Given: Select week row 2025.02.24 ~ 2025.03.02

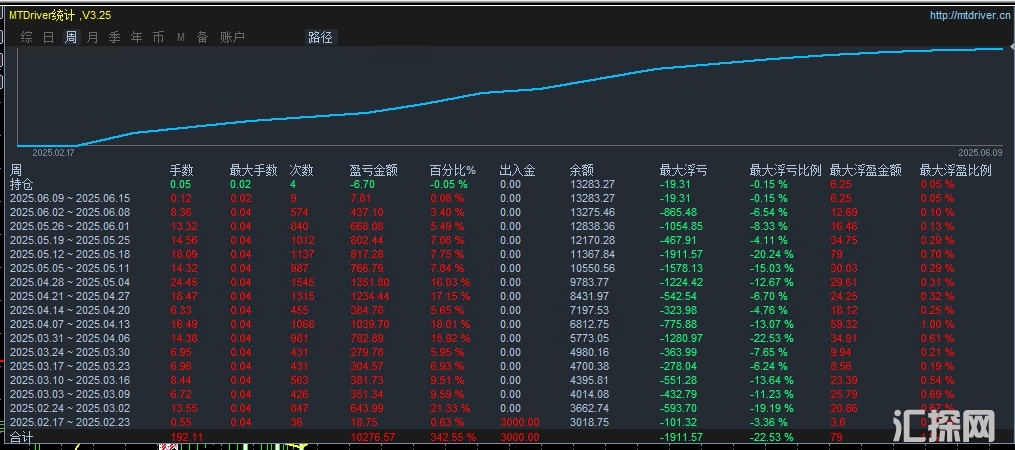Looking at the screenshot, I should (x=70, y=409).
